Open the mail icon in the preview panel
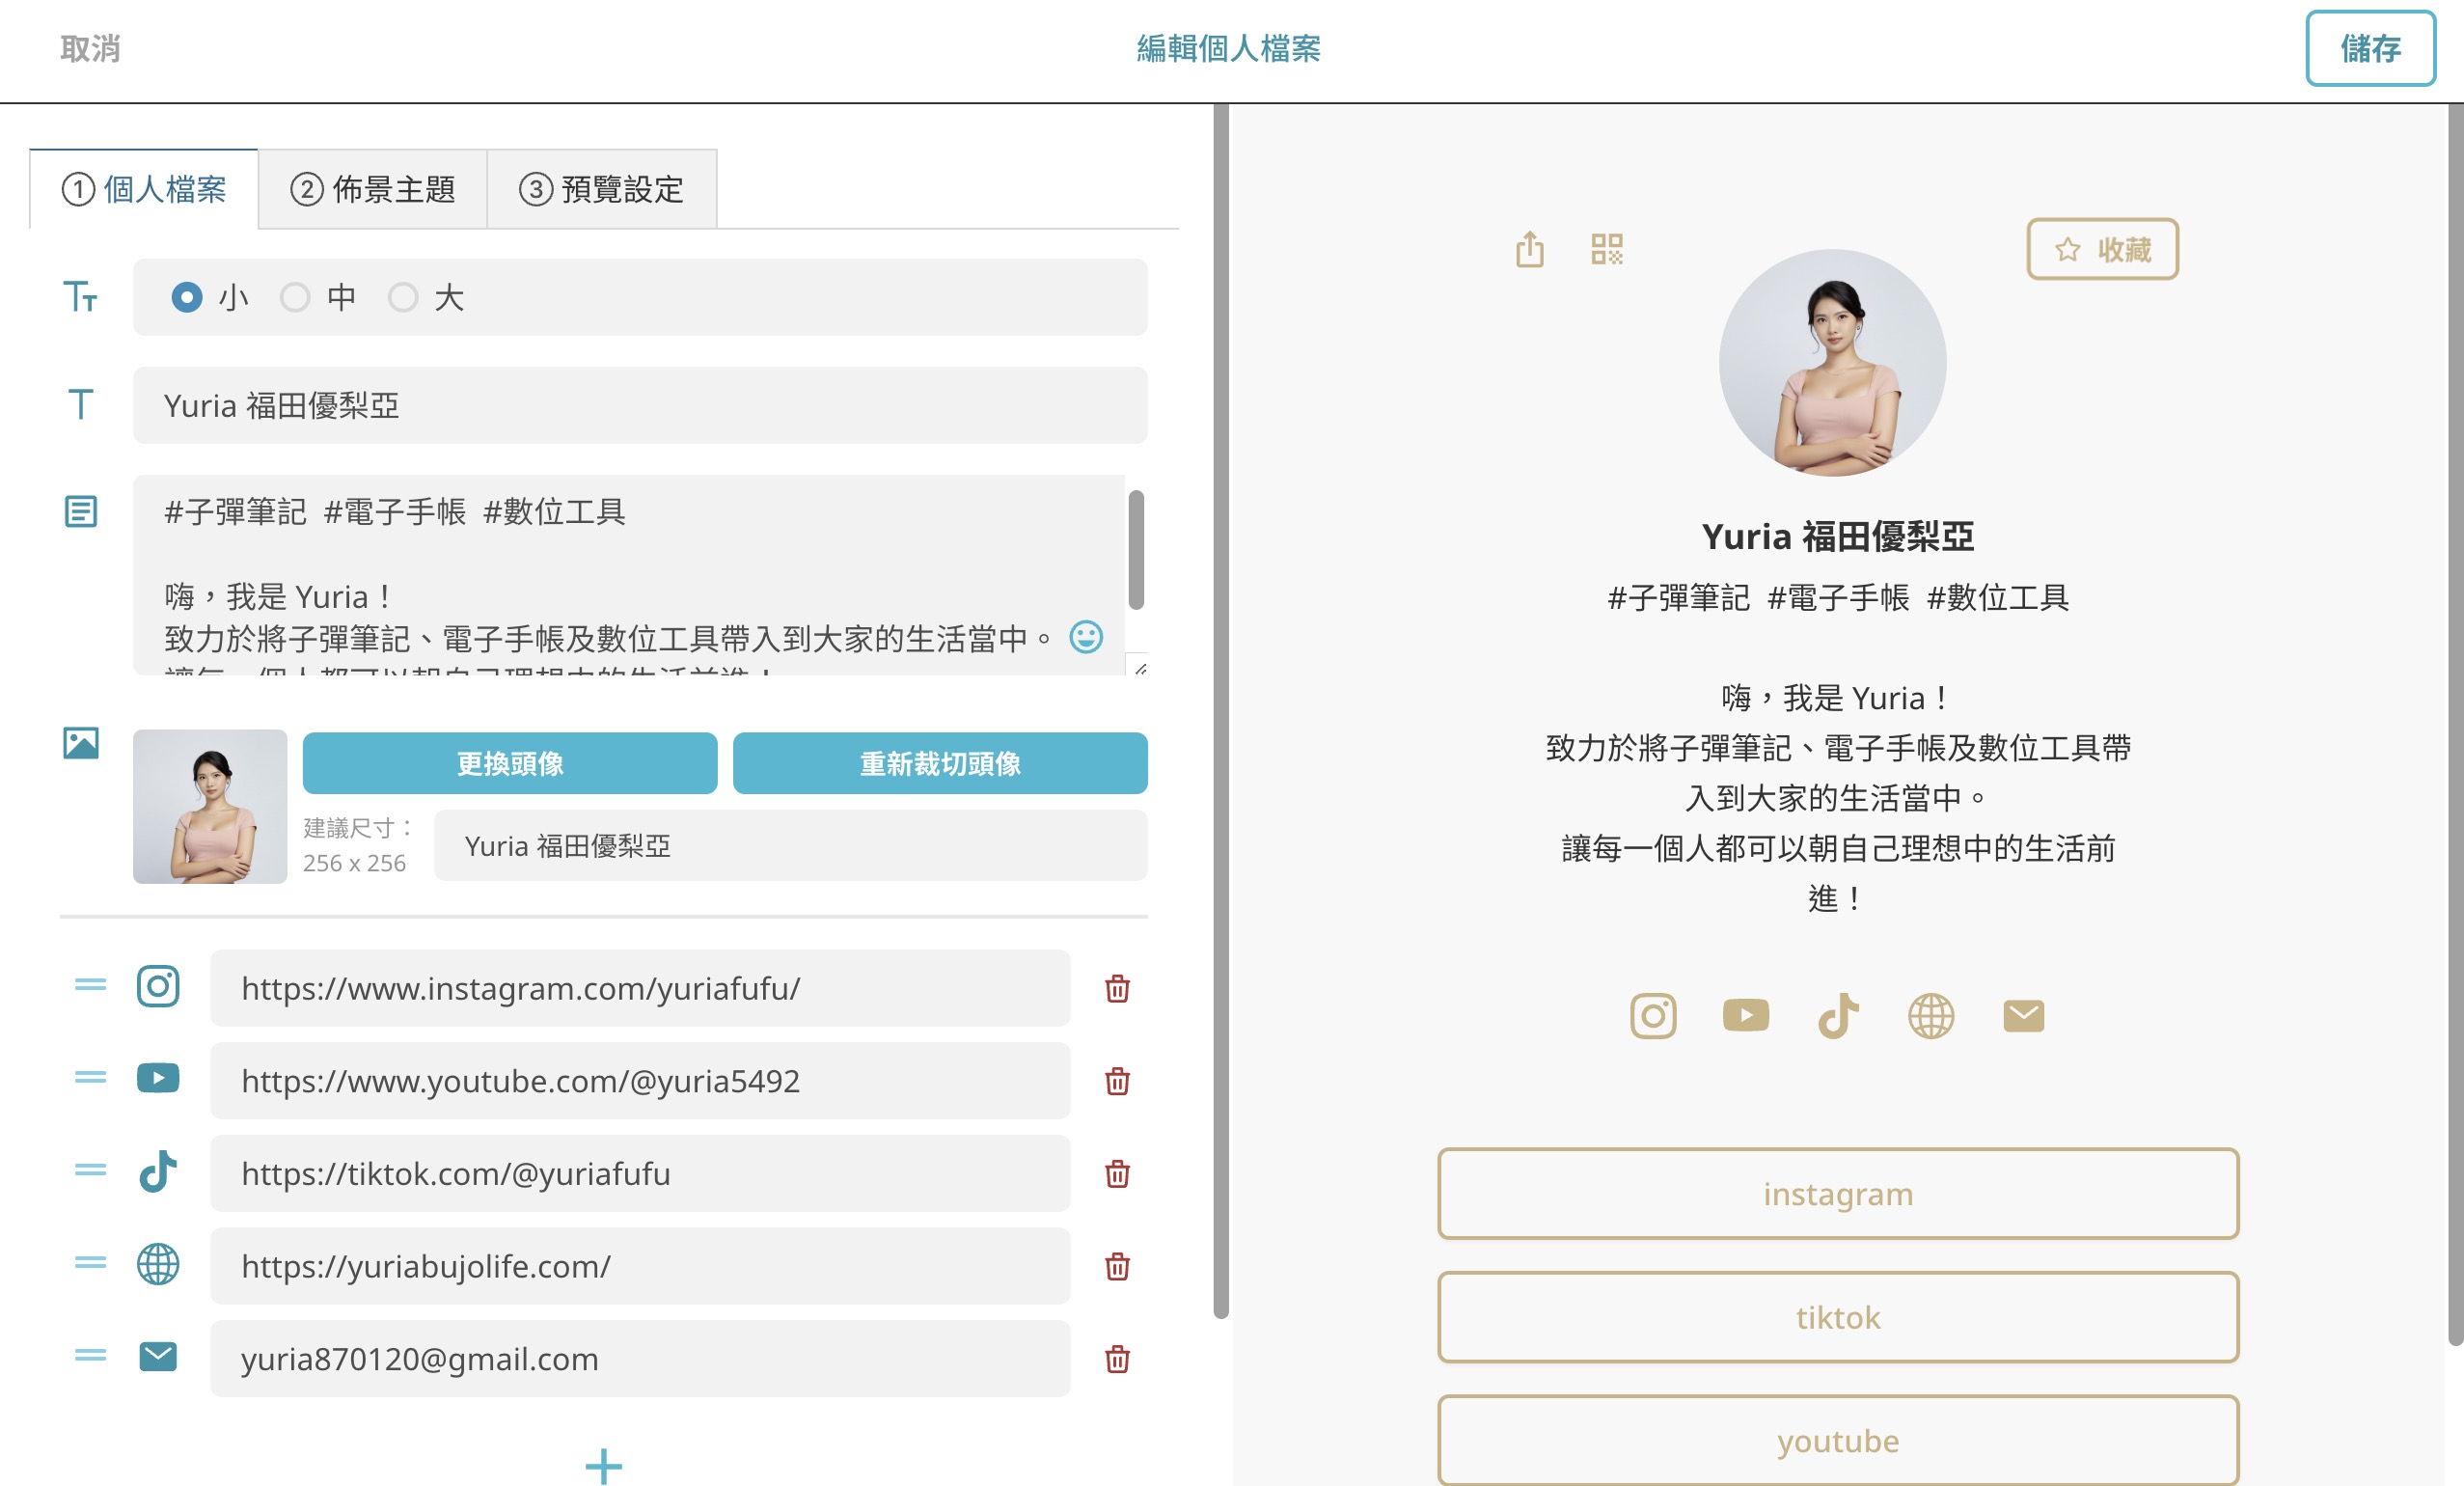Image resolution: width=2464 pixels, height=1486 pixels. coord(2024,1016)
